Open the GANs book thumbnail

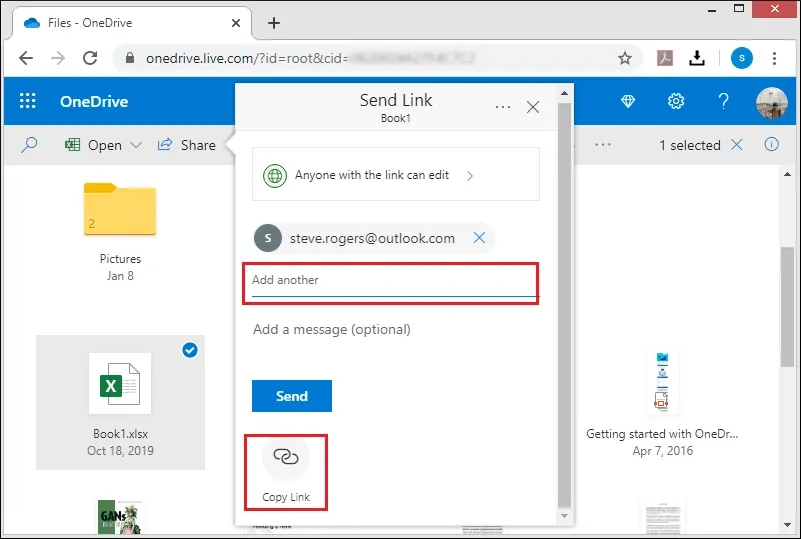click(x=121, y=517)
